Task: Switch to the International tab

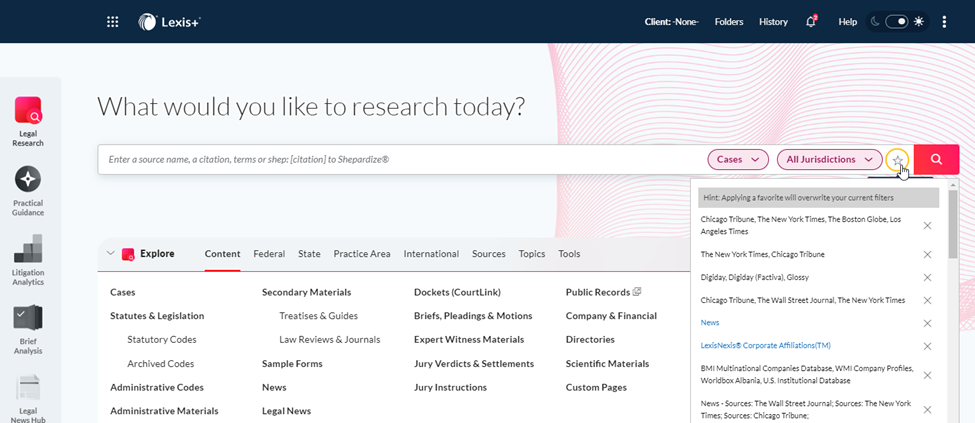Action: 431,254
